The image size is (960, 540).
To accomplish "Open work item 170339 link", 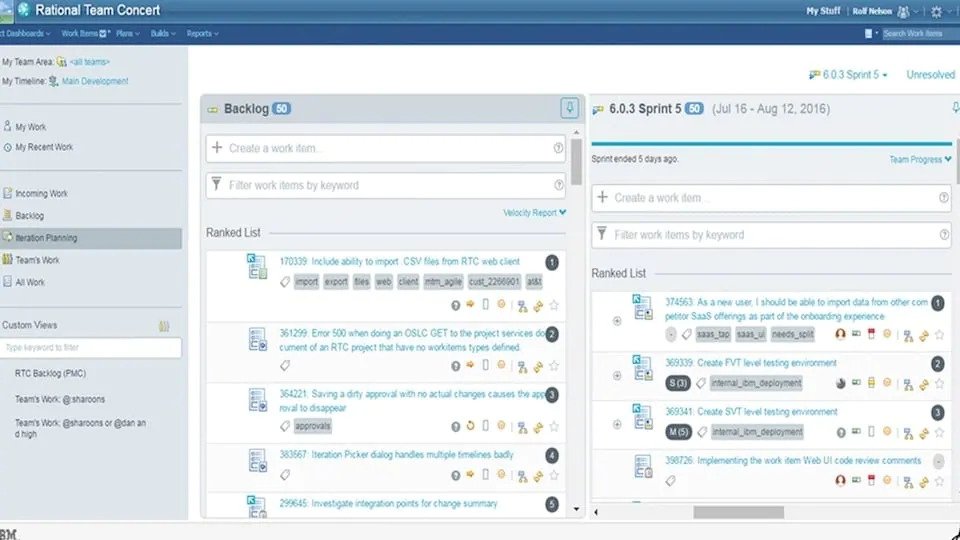I will pos(399,261).
